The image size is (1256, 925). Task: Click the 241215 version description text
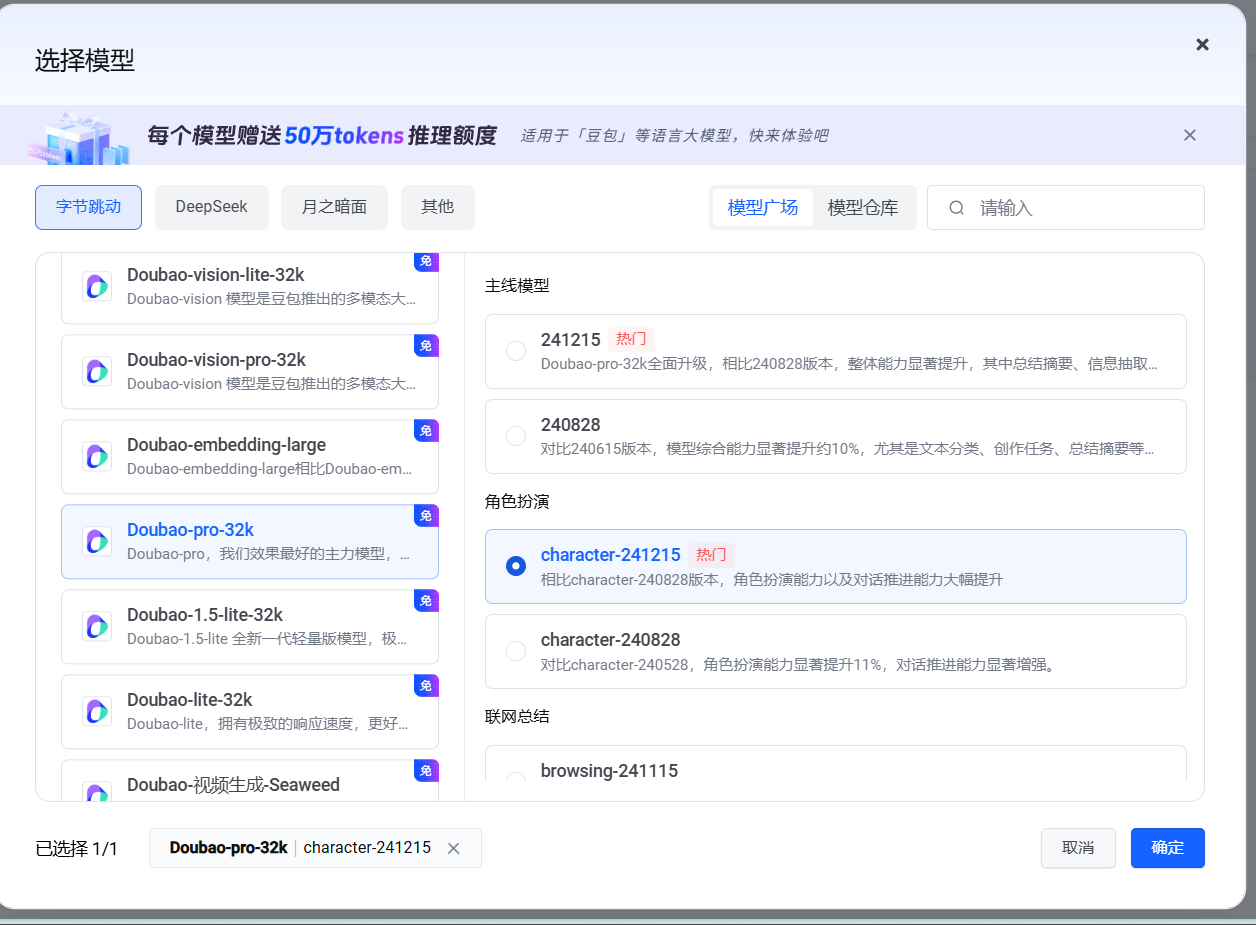point(850,365)
